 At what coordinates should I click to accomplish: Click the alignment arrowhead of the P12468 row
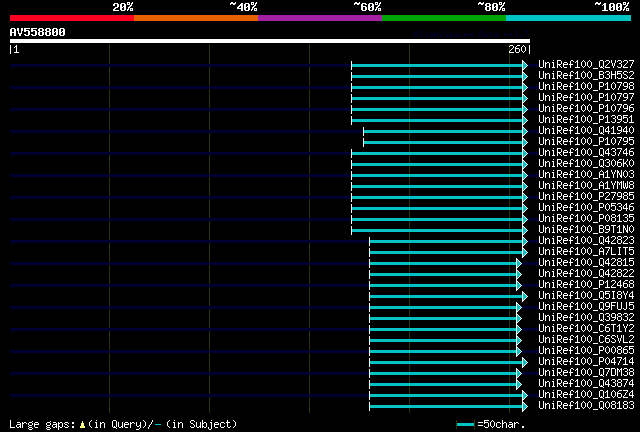pos(519,286)
